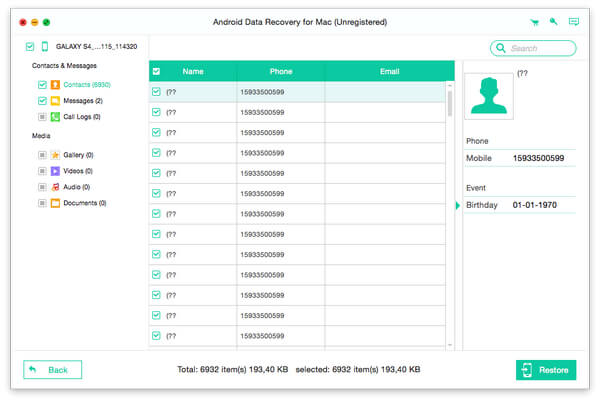The image size is (600, 402).
Task: Uncheck the Messages category checkbox
Action: pos(42,101)
